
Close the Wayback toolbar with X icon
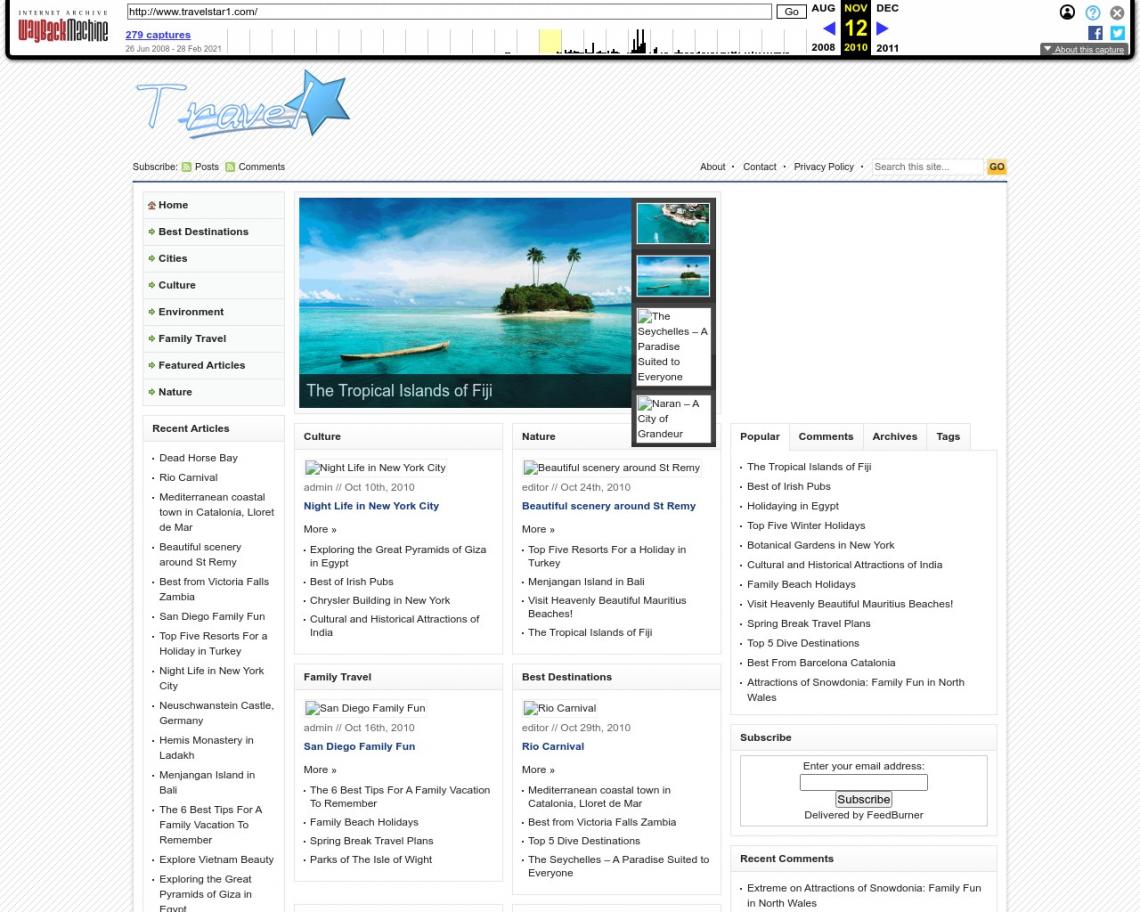pos(1117,13)
